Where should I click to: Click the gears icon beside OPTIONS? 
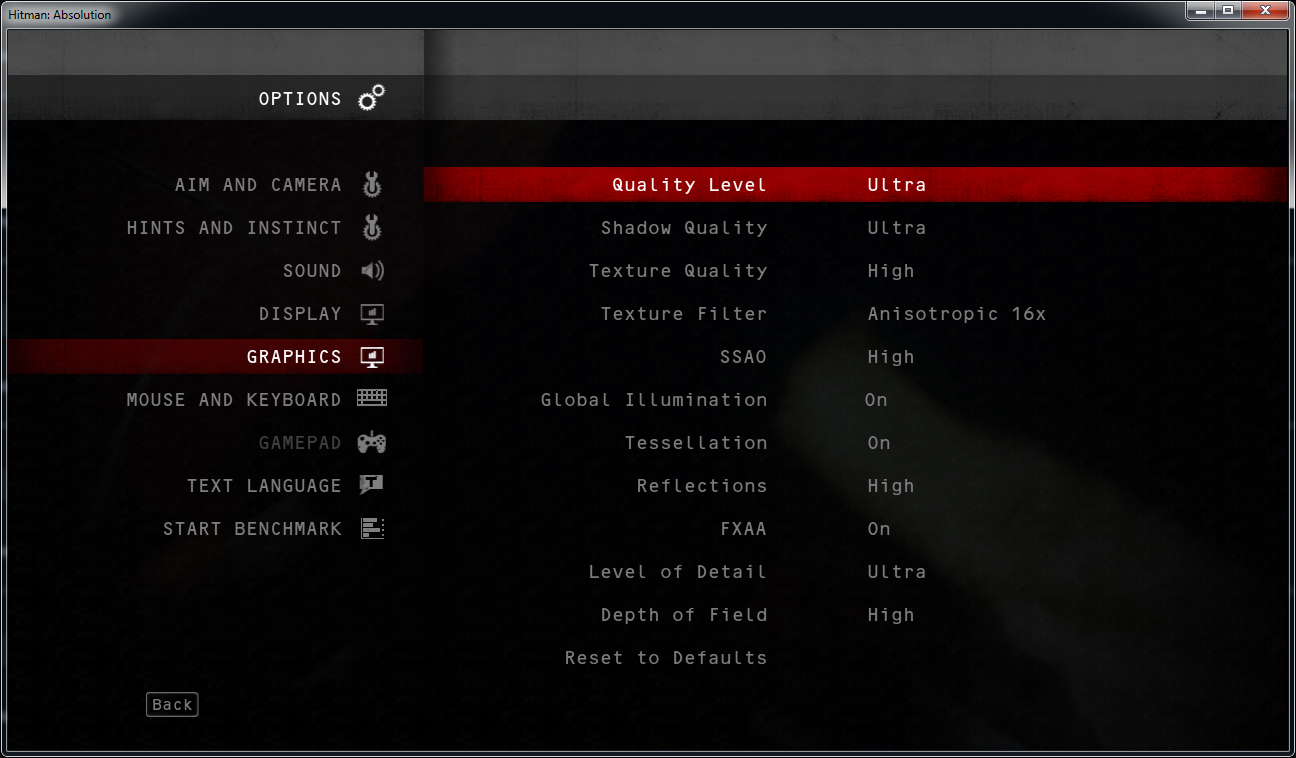(x=371, y=98)
